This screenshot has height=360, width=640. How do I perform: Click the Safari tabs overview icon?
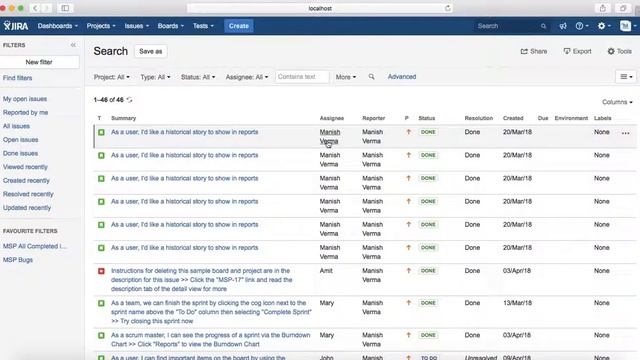click(622, 8)
